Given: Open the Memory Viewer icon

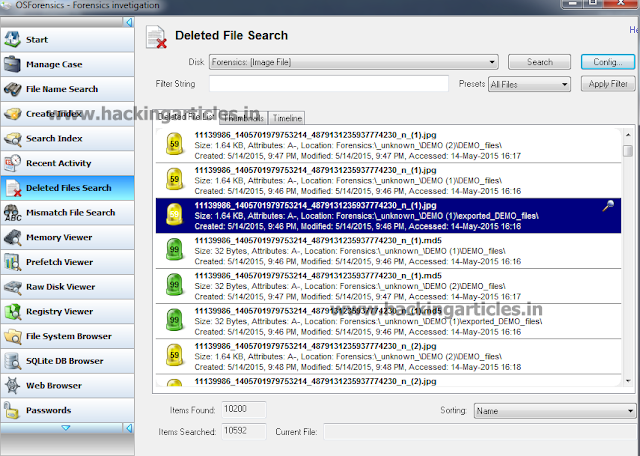Looking at the screenshot, I should 12,237.
